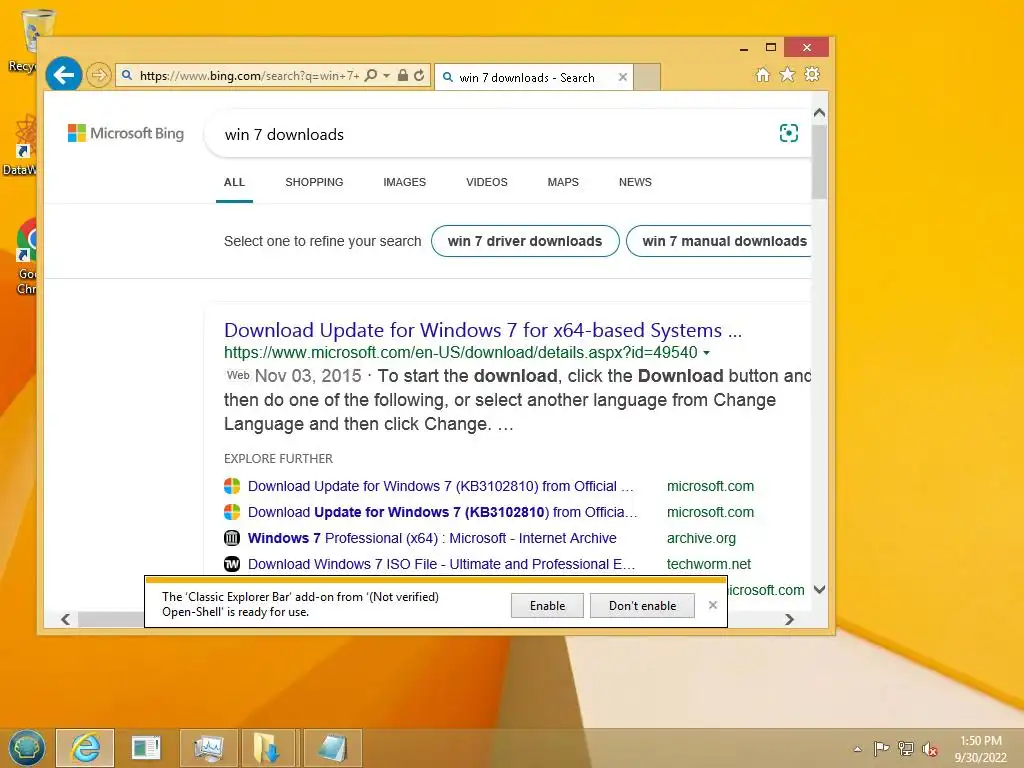Switch to the SHOPPING search tab

[314, 182]
